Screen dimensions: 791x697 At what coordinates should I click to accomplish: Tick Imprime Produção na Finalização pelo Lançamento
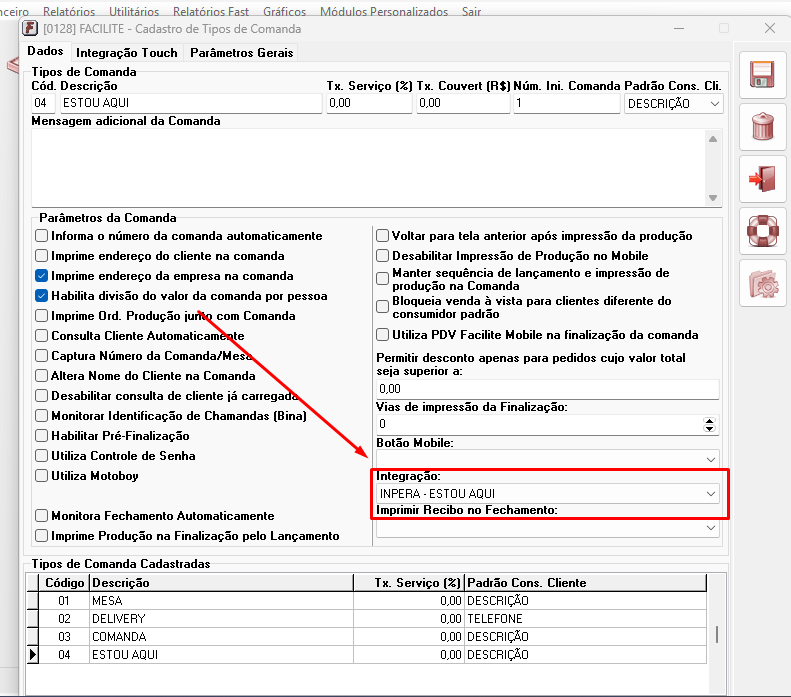[x=41, y=536]
